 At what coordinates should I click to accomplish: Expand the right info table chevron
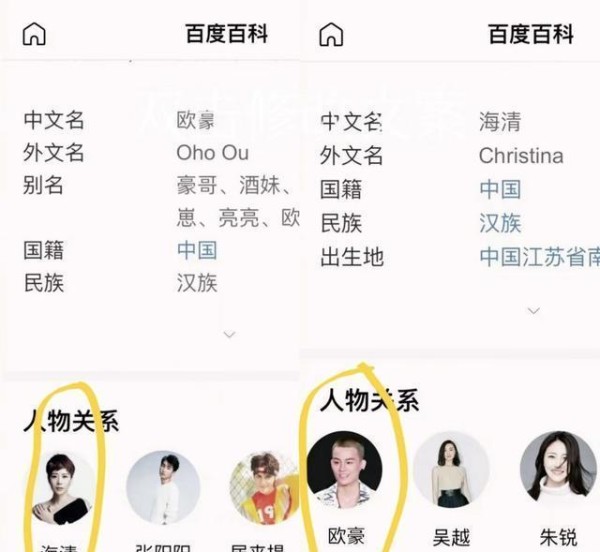pos(534,310)
